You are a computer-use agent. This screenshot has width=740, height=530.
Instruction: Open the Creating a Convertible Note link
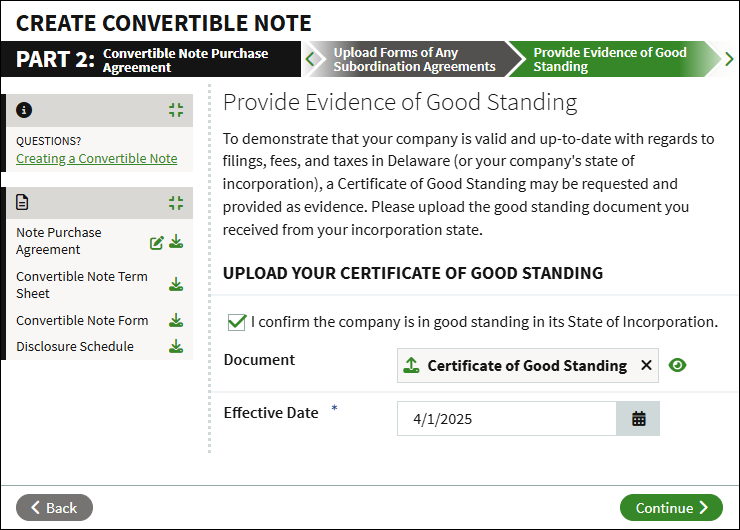pyautogui.click(x=97, y=159)
